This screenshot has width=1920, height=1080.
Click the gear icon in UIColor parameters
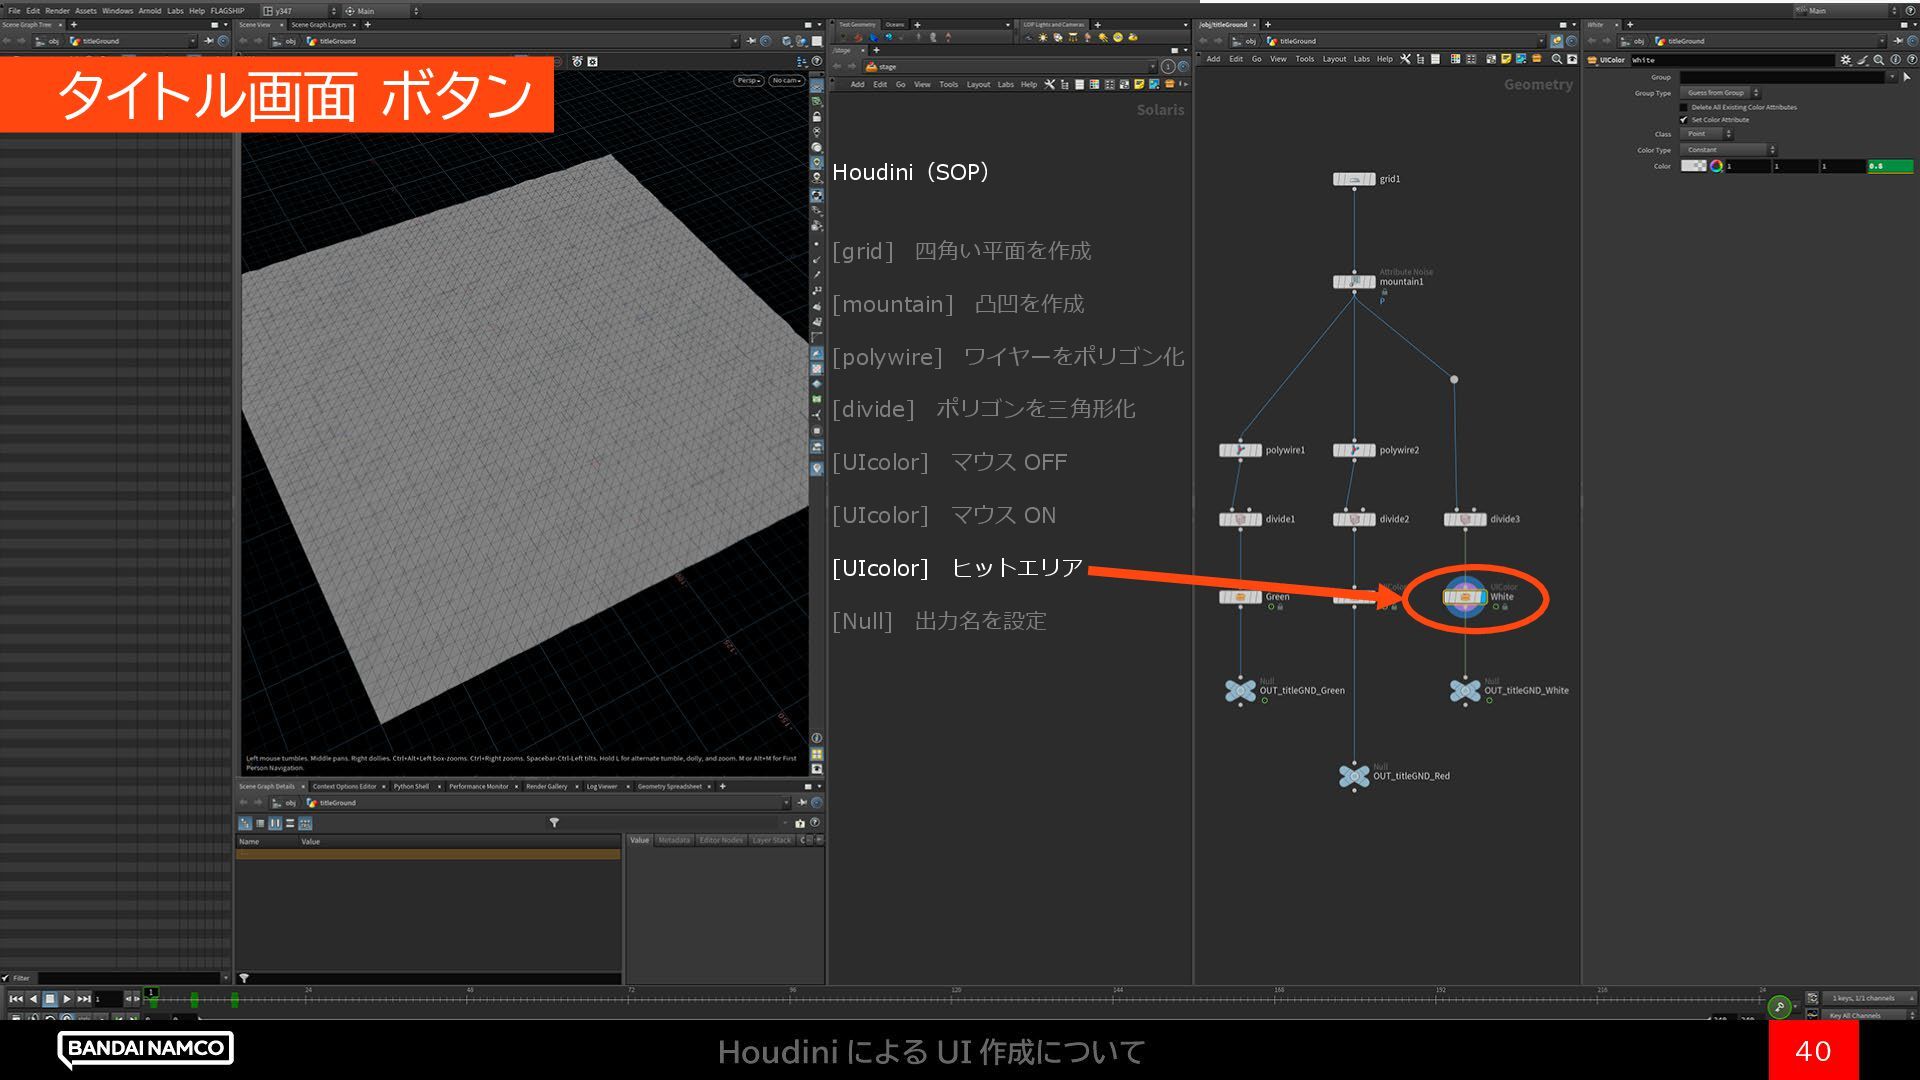(1845, 60)
